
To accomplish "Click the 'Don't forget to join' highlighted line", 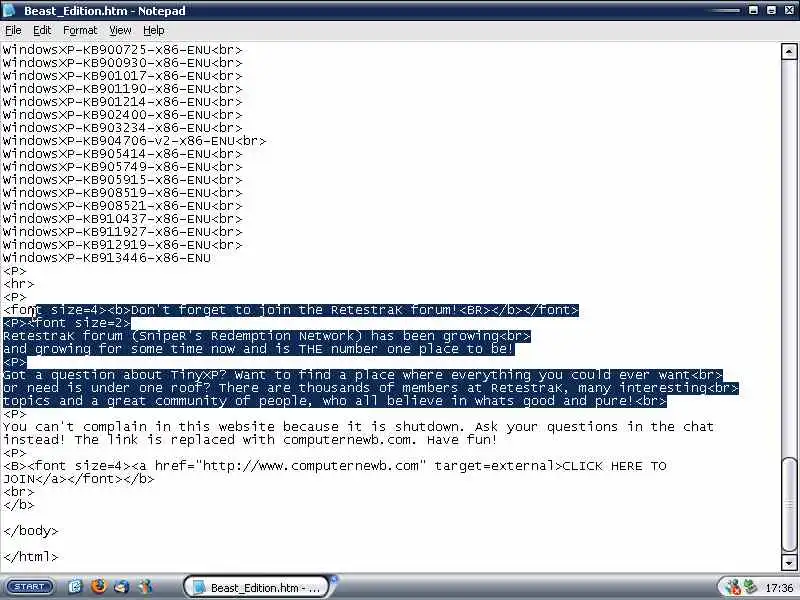I will (291, 310).
